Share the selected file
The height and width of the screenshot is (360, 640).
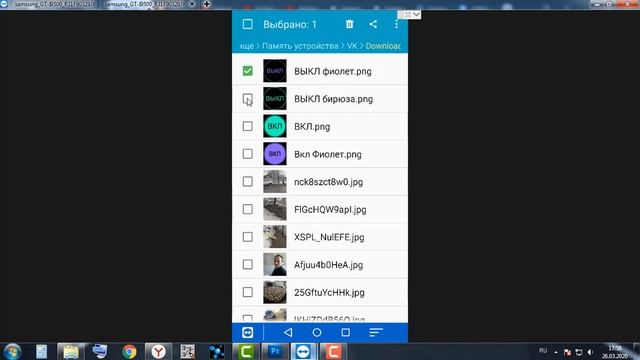373,24
